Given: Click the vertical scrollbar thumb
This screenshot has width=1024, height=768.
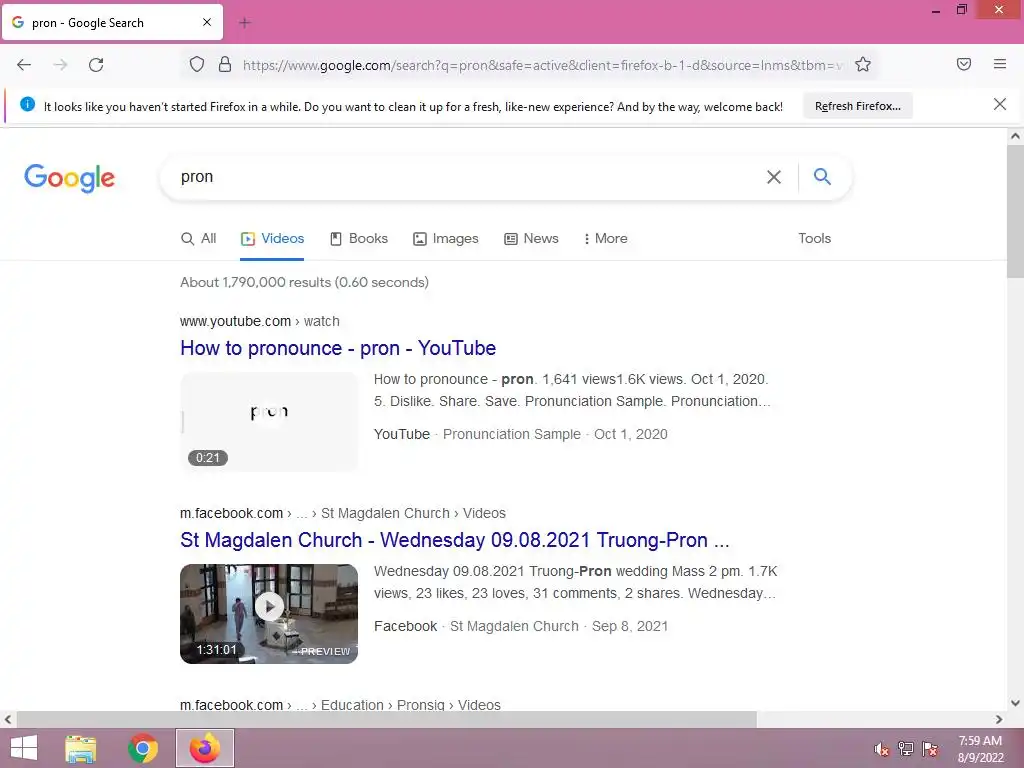Looking at the screenshot, I should tap(1015, 212).
